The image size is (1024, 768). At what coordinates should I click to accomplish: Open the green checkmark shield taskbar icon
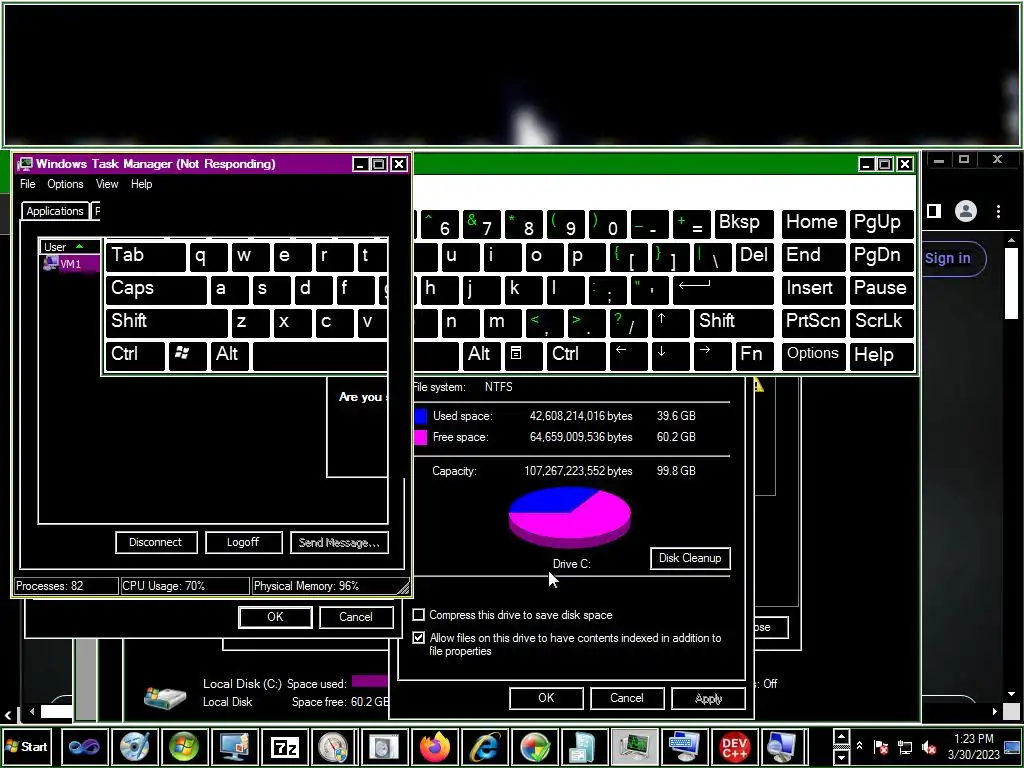[x=534, y=746]
